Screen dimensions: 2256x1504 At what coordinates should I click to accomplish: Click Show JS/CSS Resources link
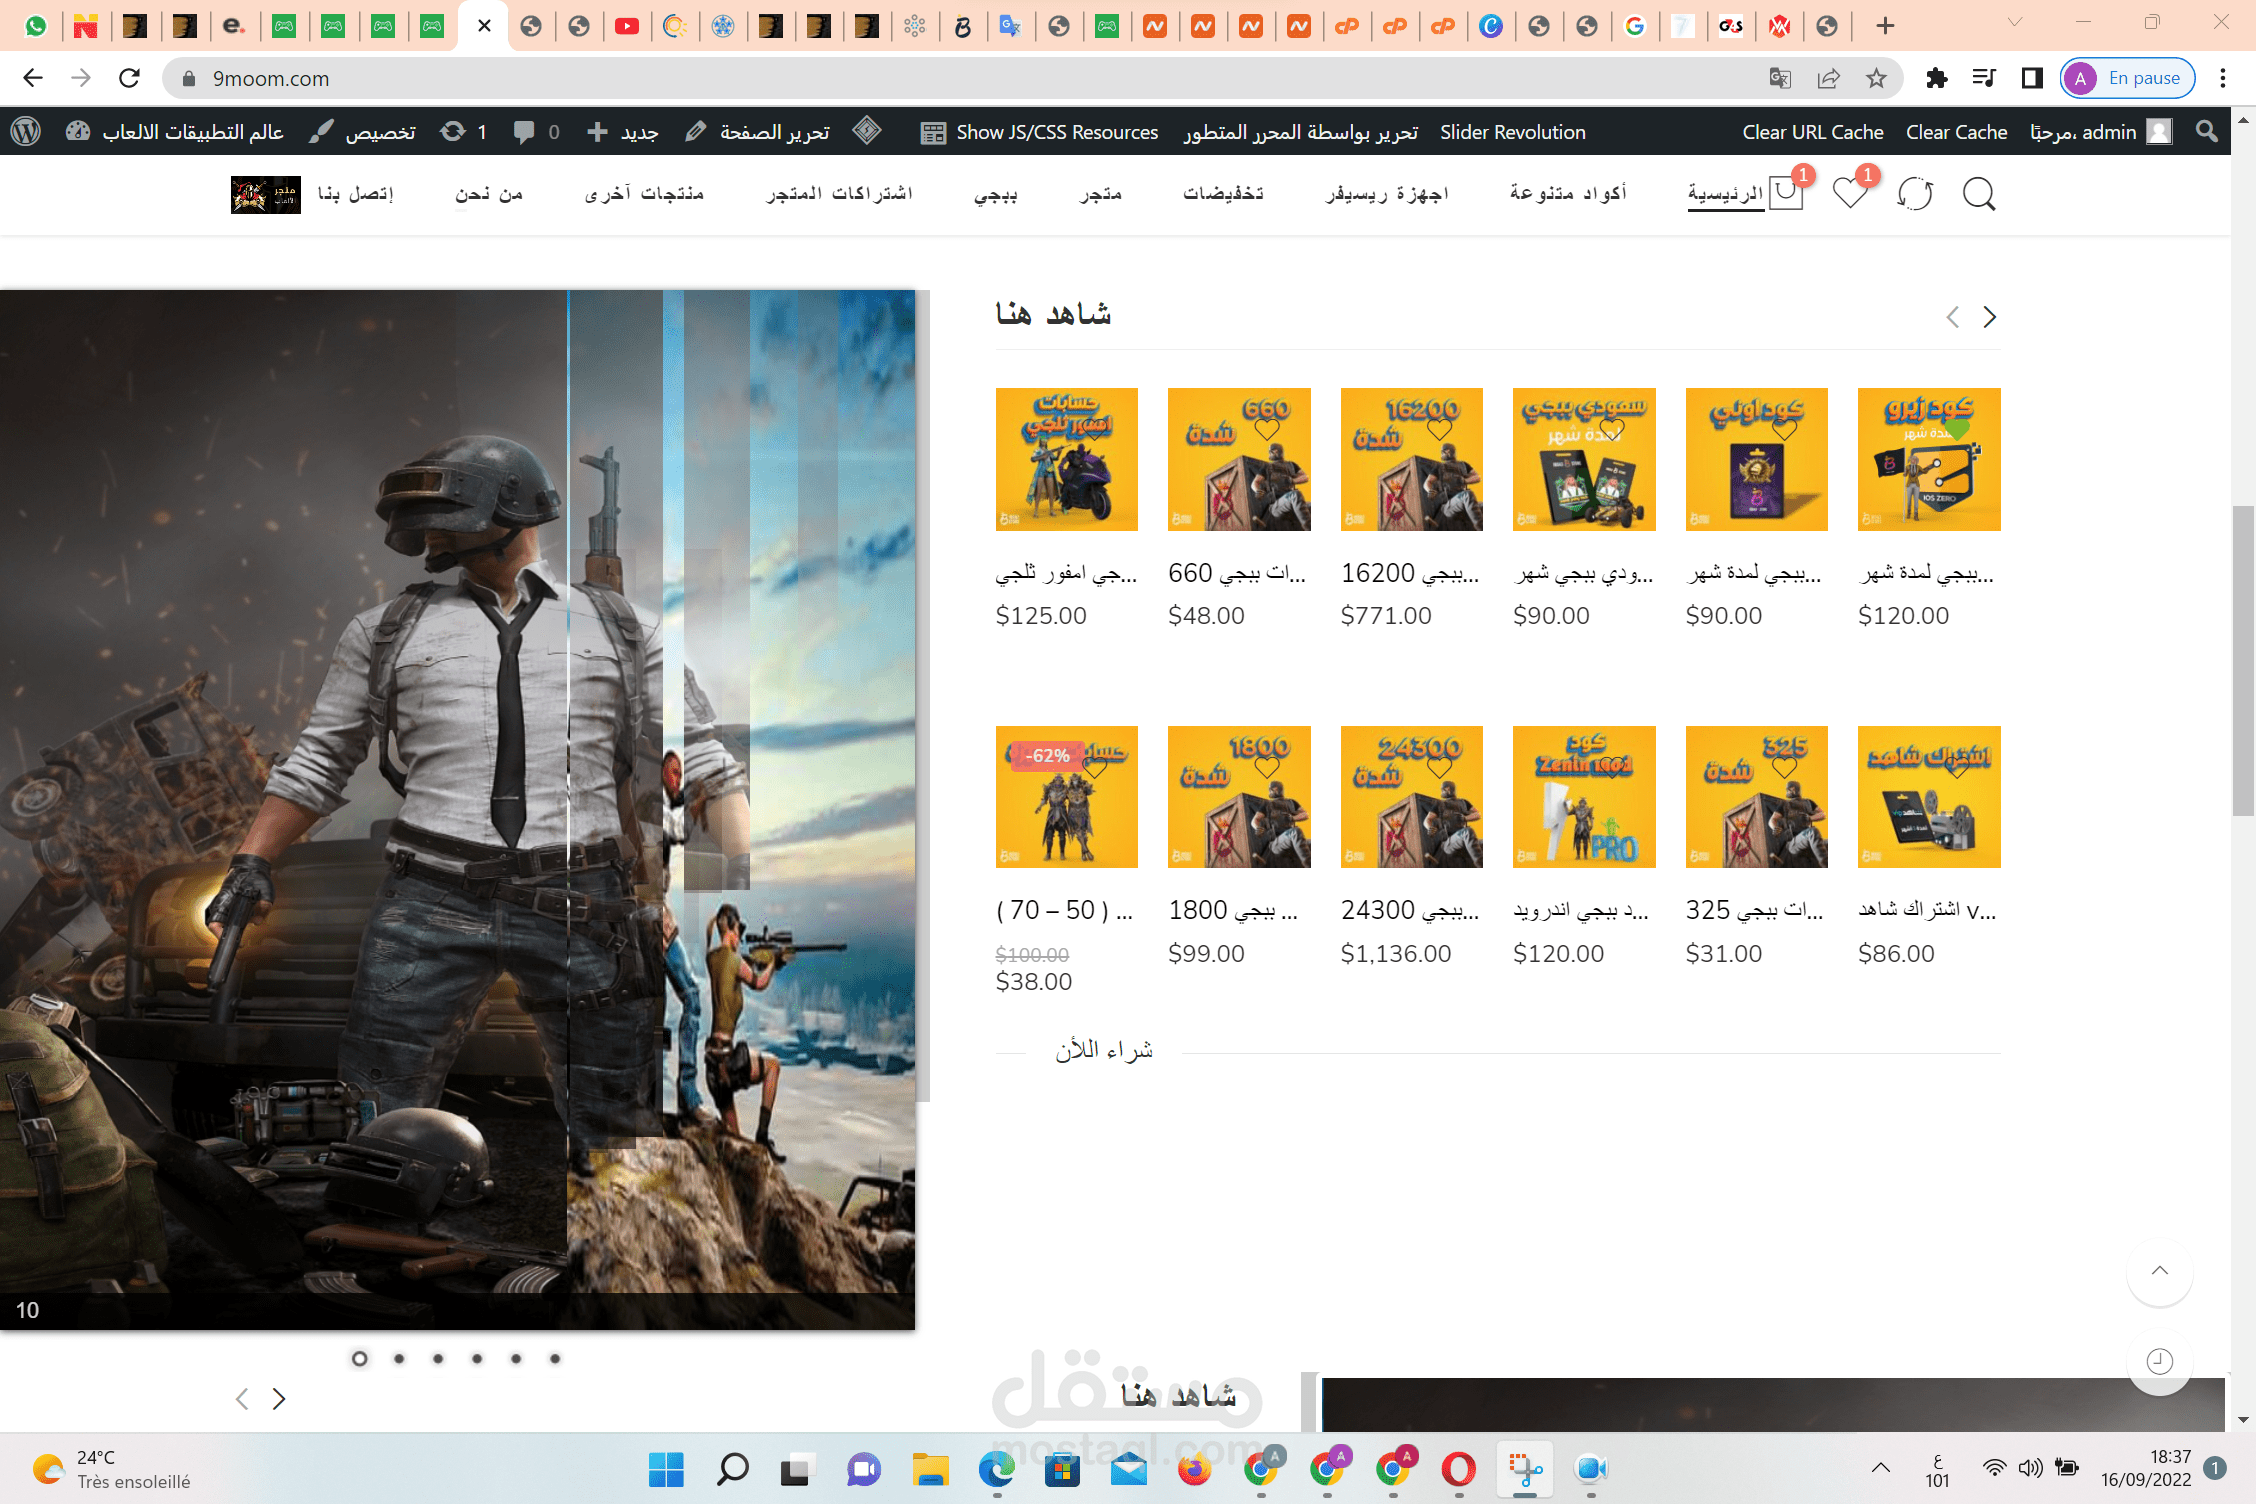click(x=1040, y=132)
